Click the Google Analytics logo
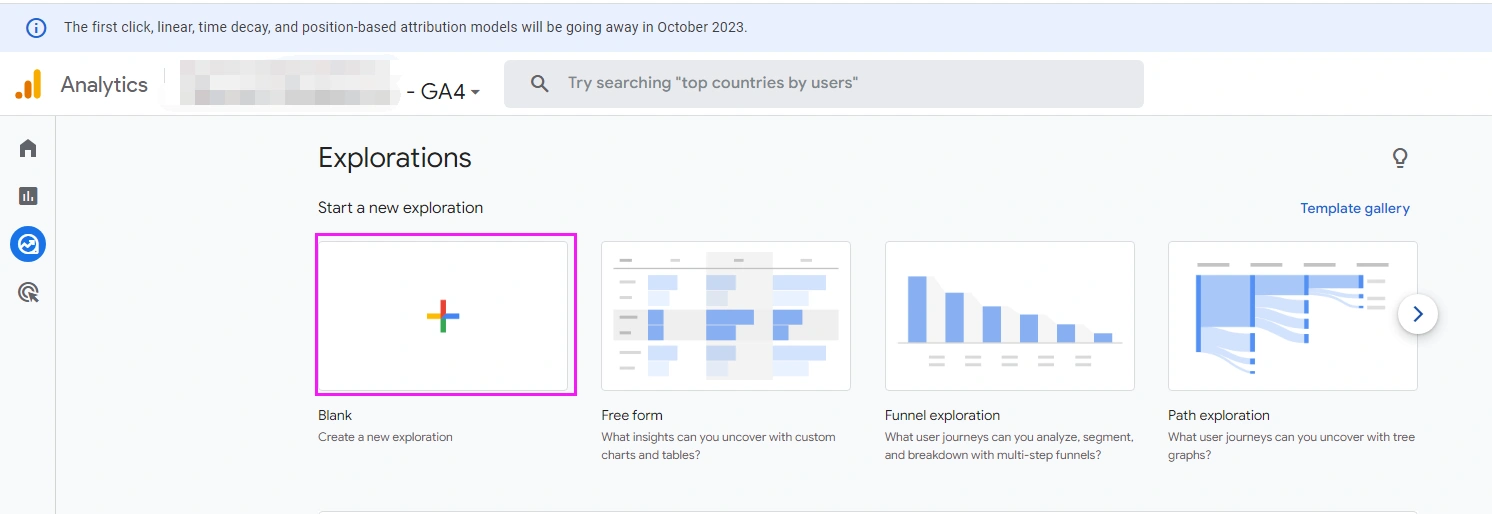 click(28, 85)
